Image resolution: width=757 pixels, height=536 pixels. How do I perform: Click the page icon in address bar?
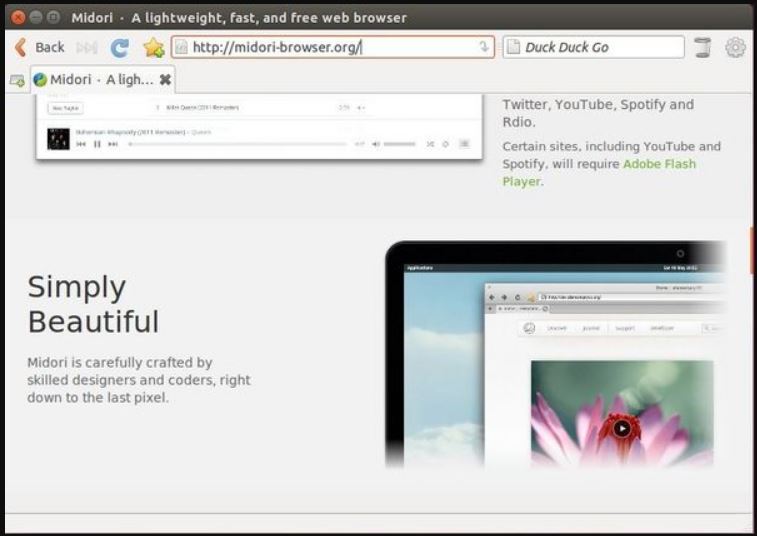[182, 47]
